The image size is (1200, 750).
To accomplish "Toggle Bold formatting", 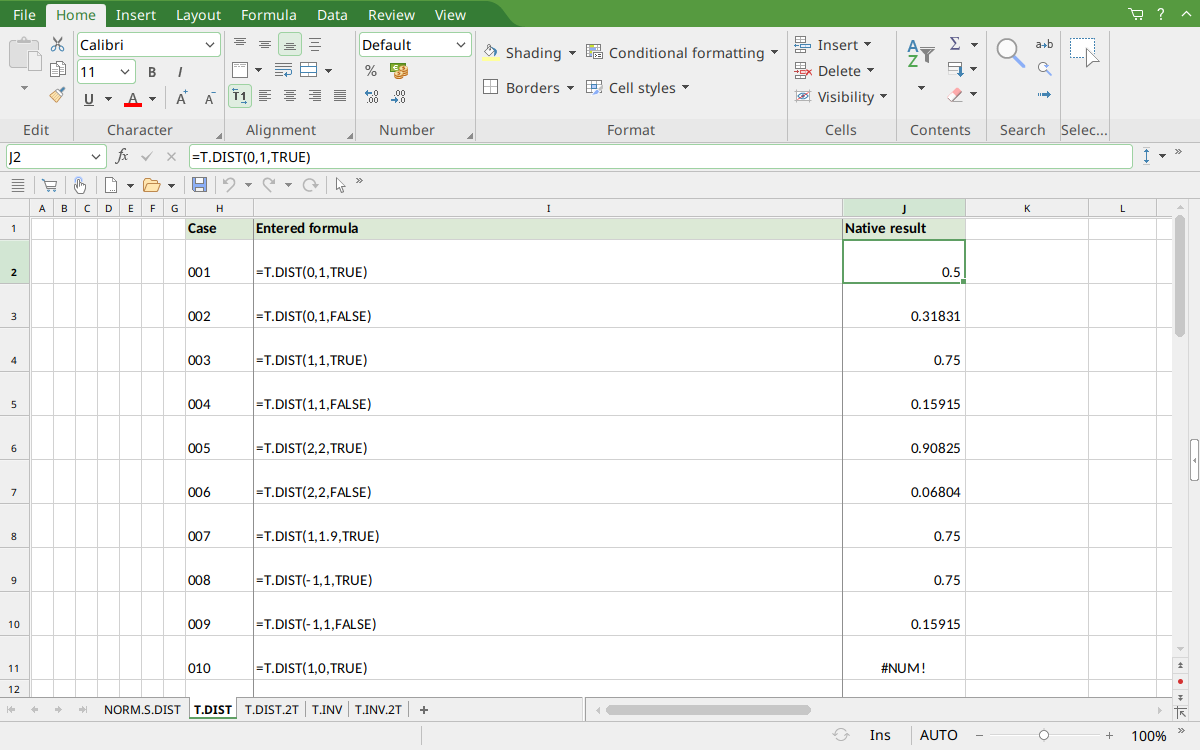I will coord(152,72).
